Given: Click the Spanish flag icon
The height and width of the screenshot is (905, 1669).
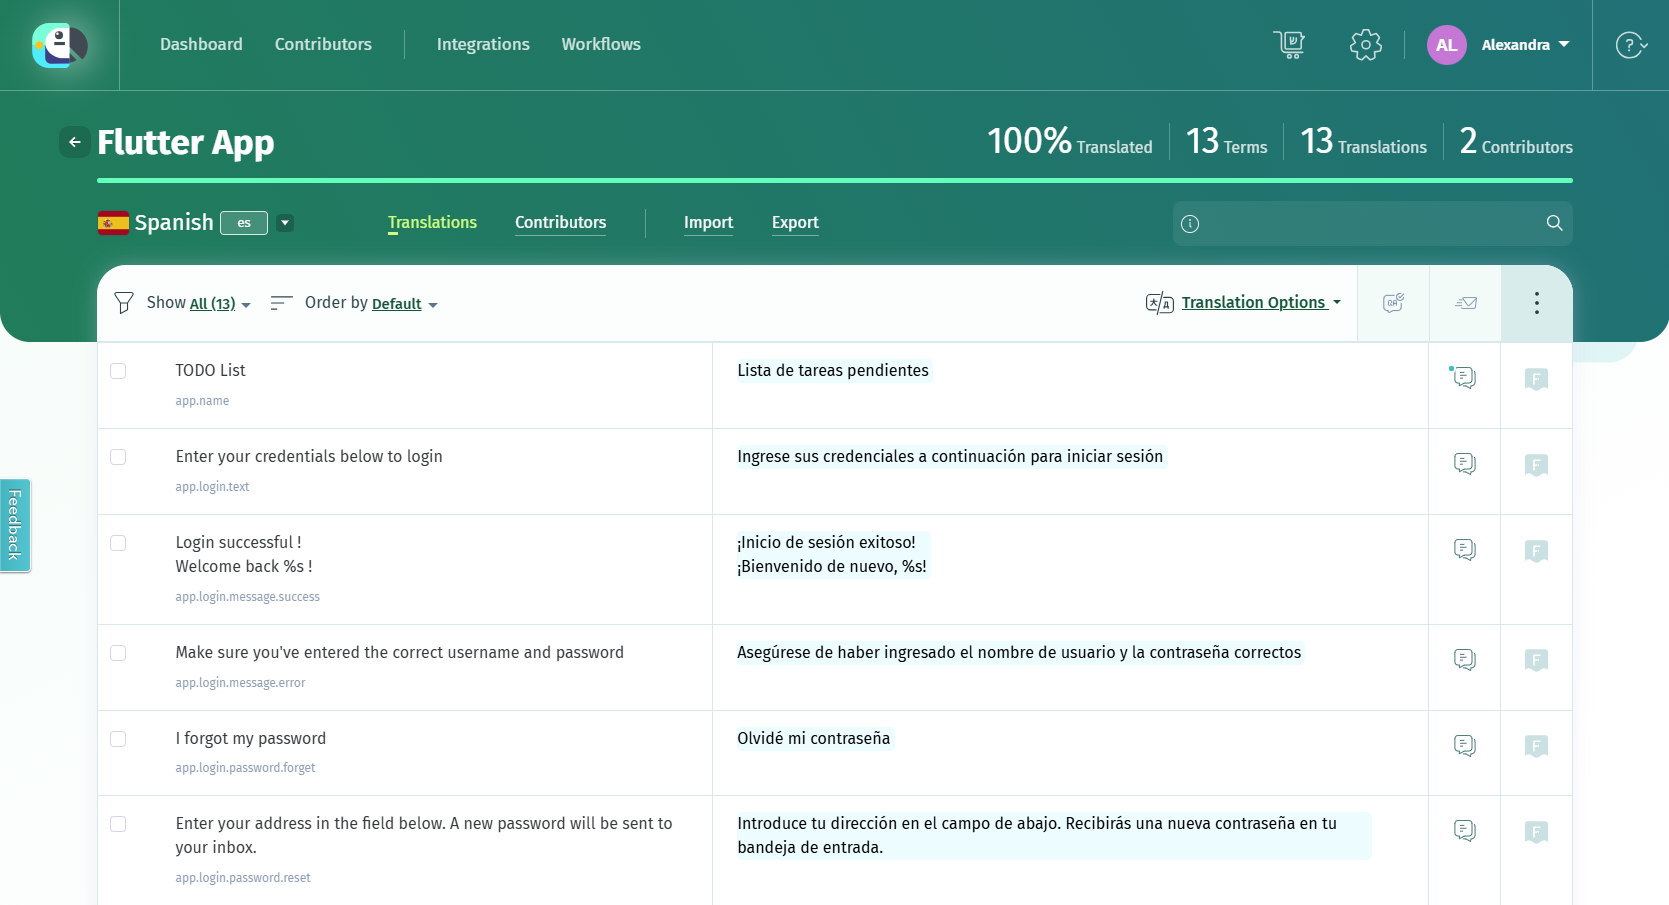Looking at the screenshot, I should pyautogui.click(x=113, y=223).
